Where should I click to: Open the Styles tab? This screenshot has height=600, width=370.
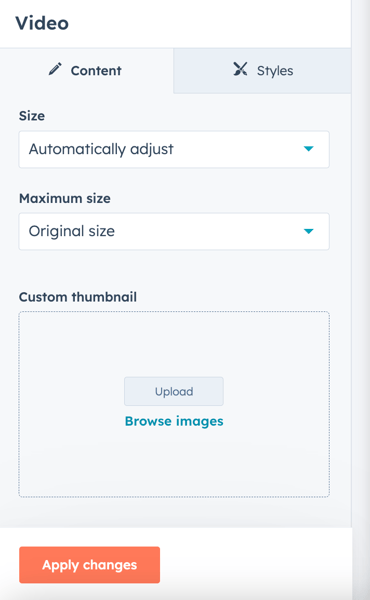coord(262,71)
